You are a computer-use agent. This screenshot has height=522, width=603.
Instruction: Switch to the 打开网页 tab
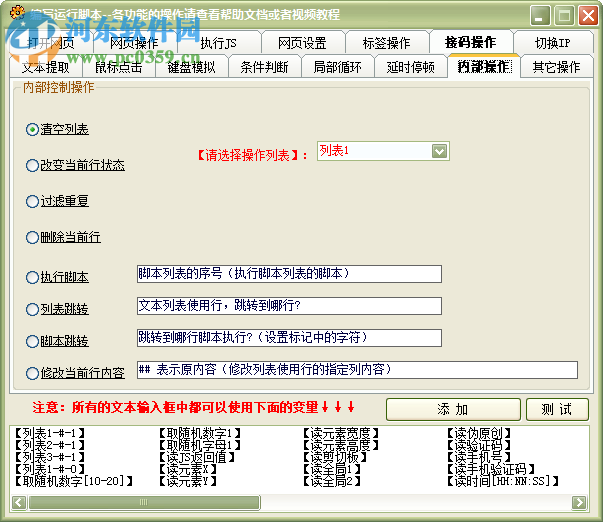(x=51, y=43)
